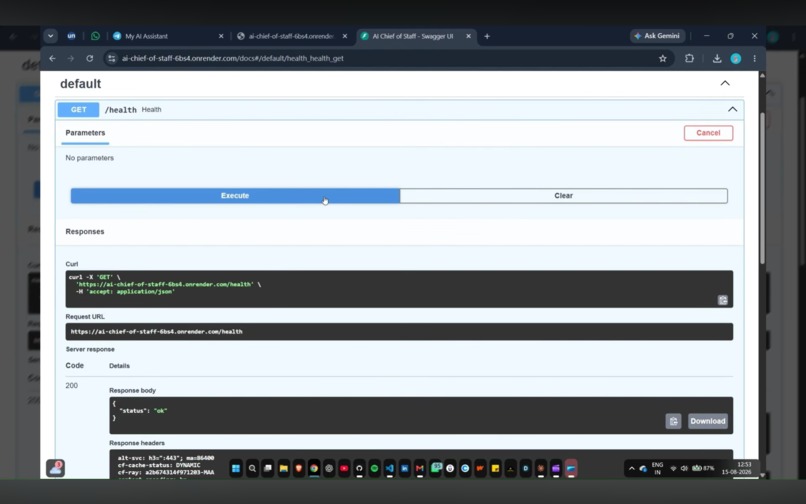This screenshot has width=806, height=504.
Task: Switch to the ai-chief-of-staff-6bs4.onrender tab
Action: tap(291, 36)
